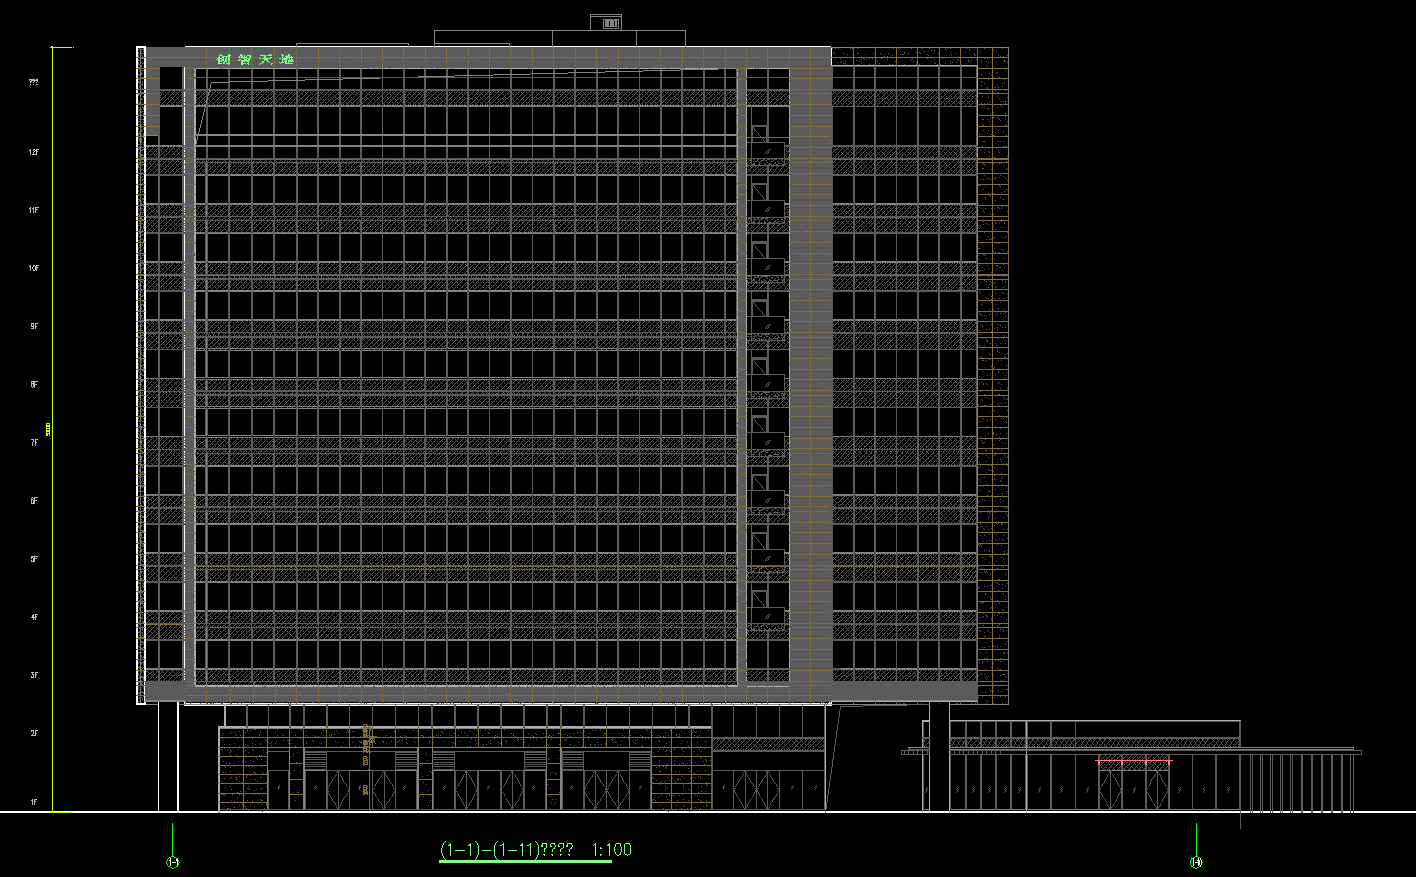This screenshot has height=877, width=1416.
Task: Select the 9F floor level label
Action: click(34, 327)
